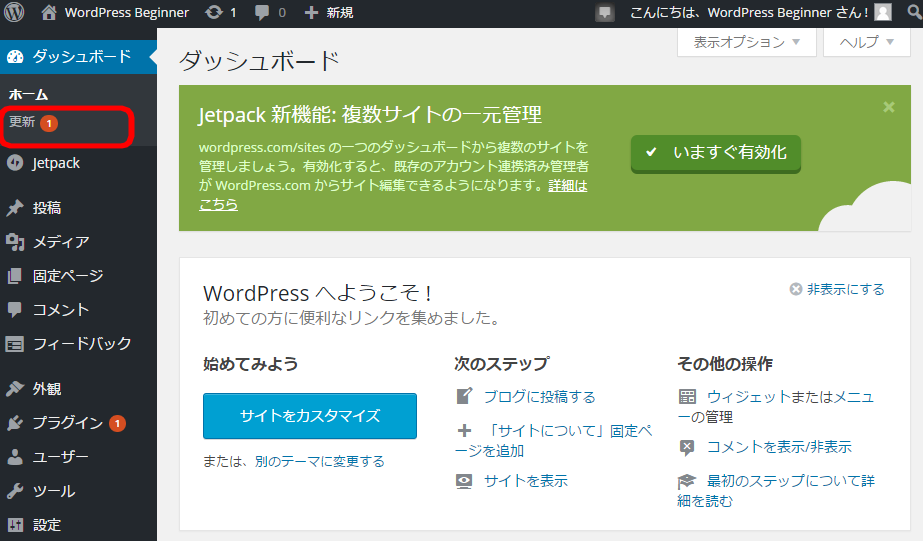Image resolution: width=923 pixels, height=541 pixels.
Task: Expand the ヘルプ dropdown
Action: point(866,42)
